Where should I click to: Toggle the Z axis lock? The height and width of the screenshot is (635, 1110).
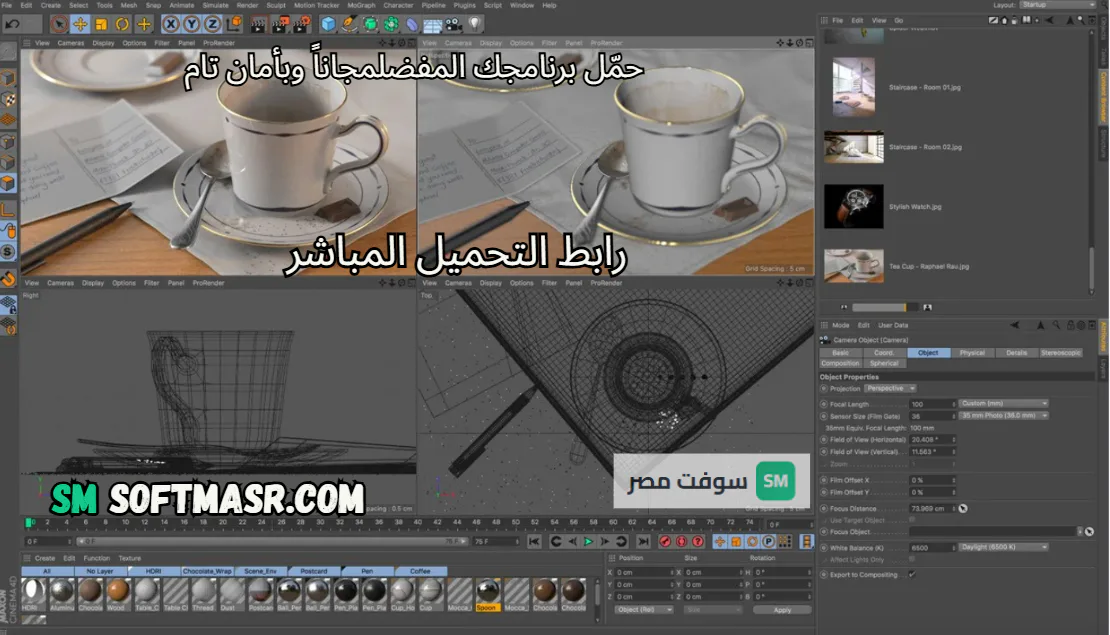pyautogui.click(x=212, y=25)
